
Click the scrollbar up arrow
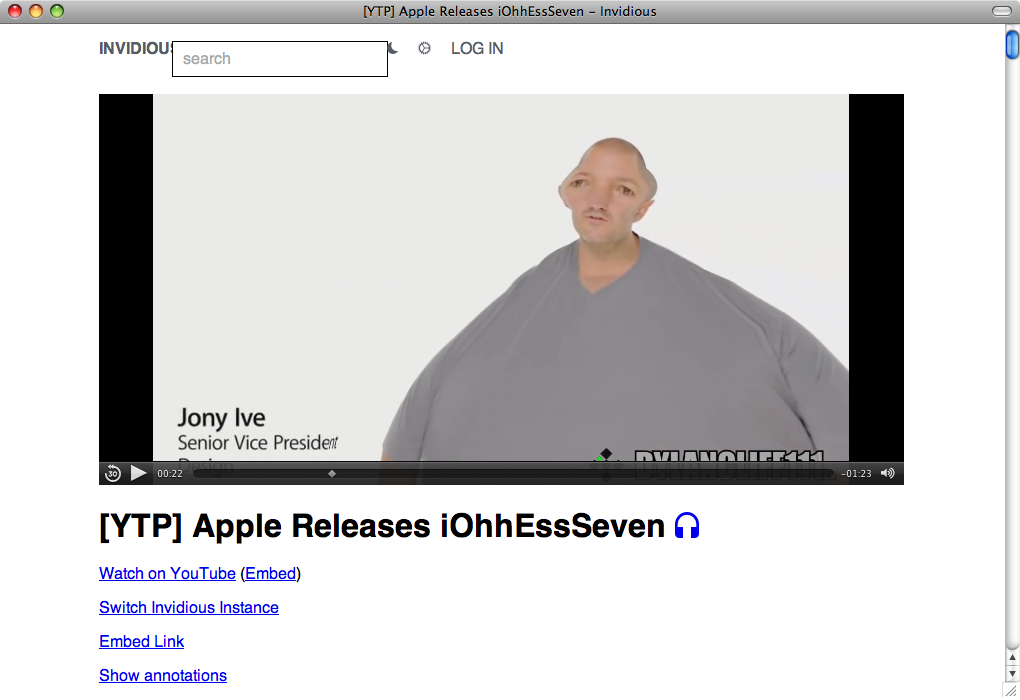pos(1012,658)
